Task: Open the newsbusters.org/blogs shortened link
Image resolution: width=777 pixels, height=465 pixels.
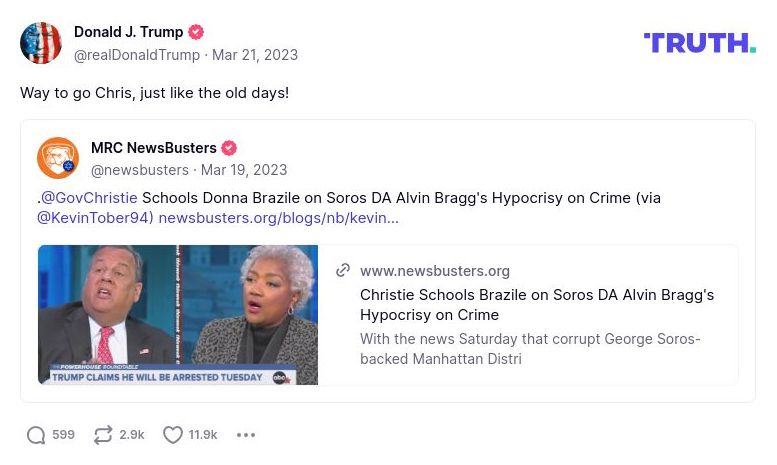Action: (278, 218)
